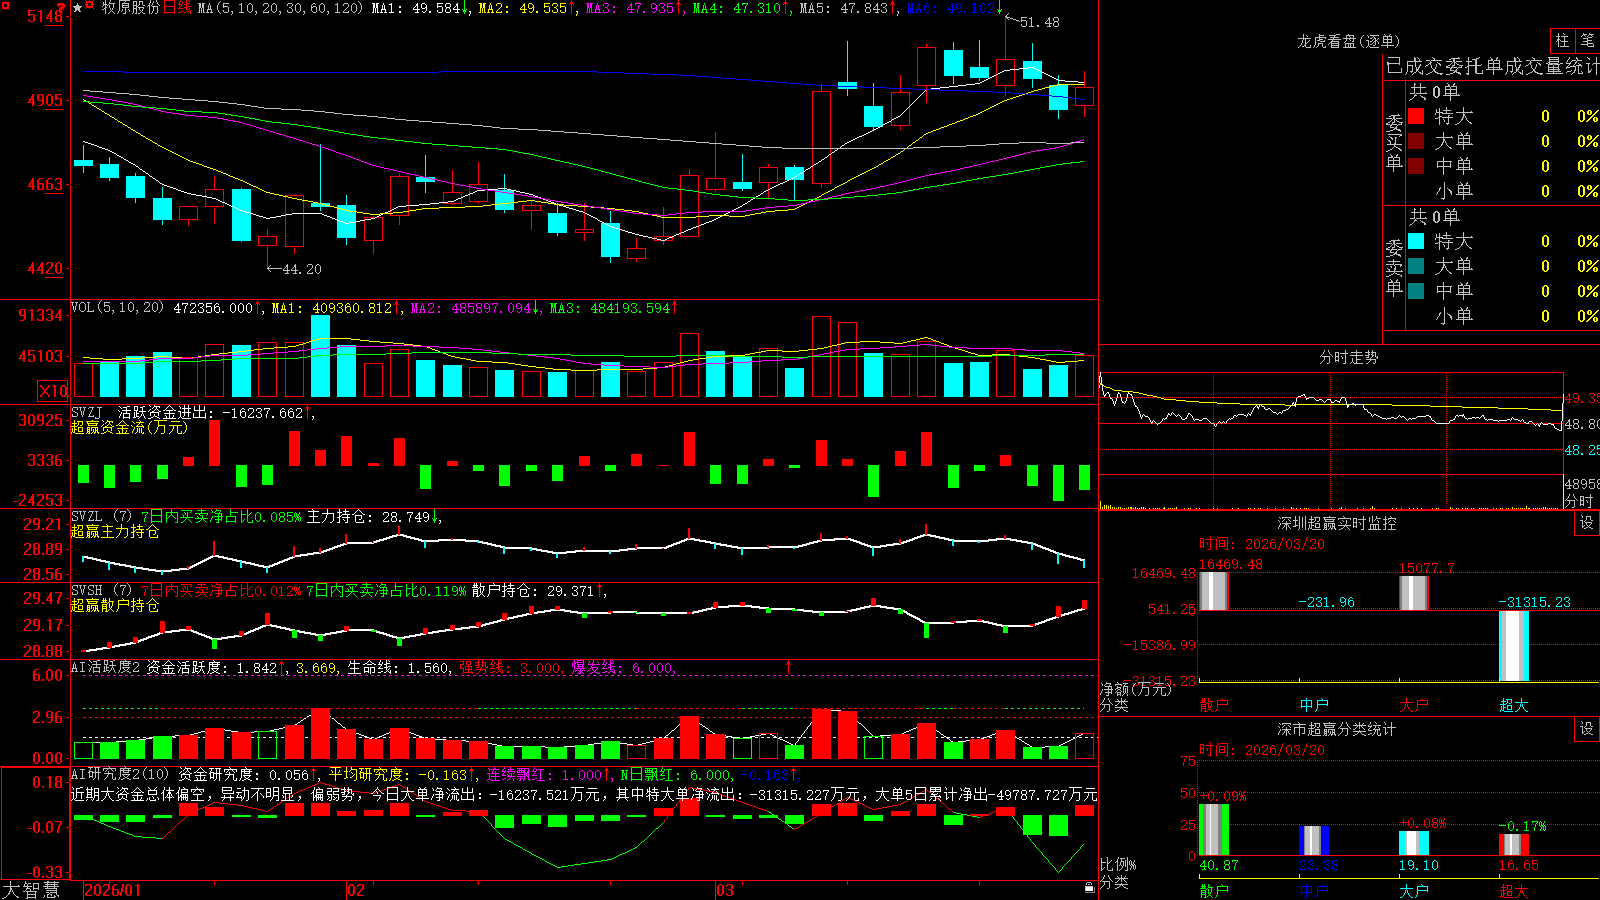Screen dimensions: 1600x900
Task: Click the 19.10 大户 ratio value
Action: (1419, 865)
